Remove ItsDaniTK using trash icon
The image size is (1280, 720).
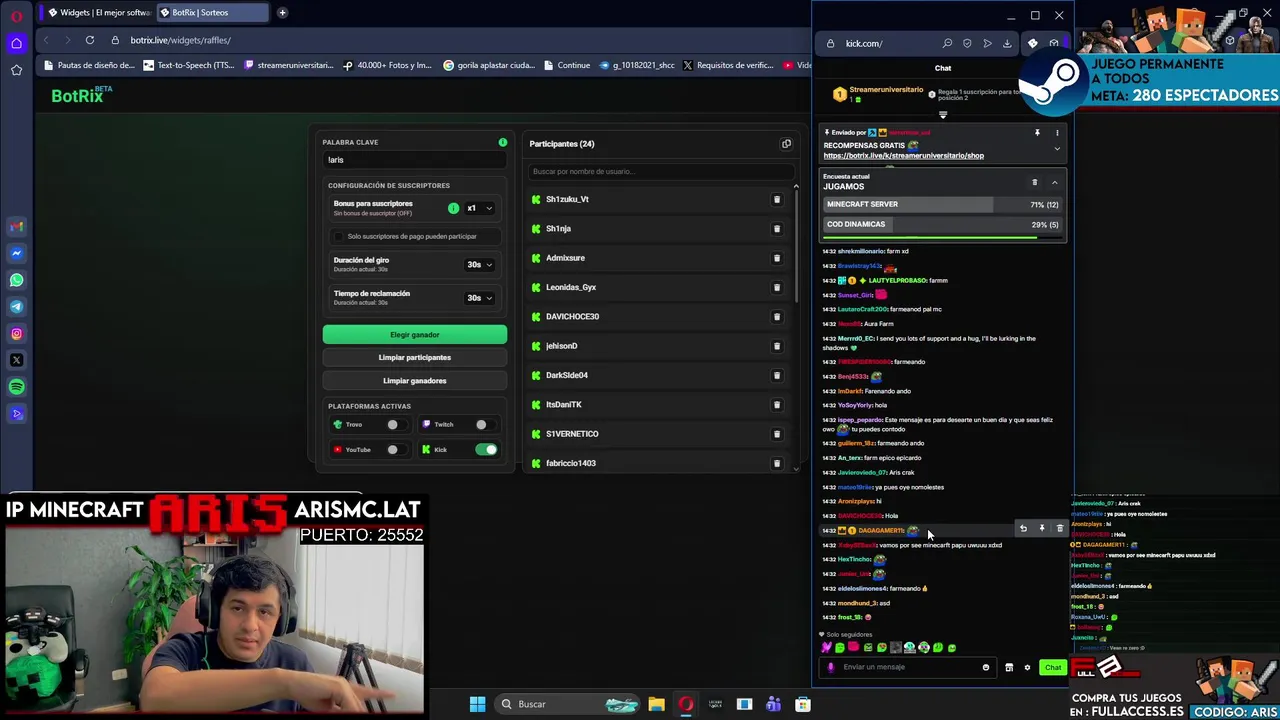tap(776, 405)
